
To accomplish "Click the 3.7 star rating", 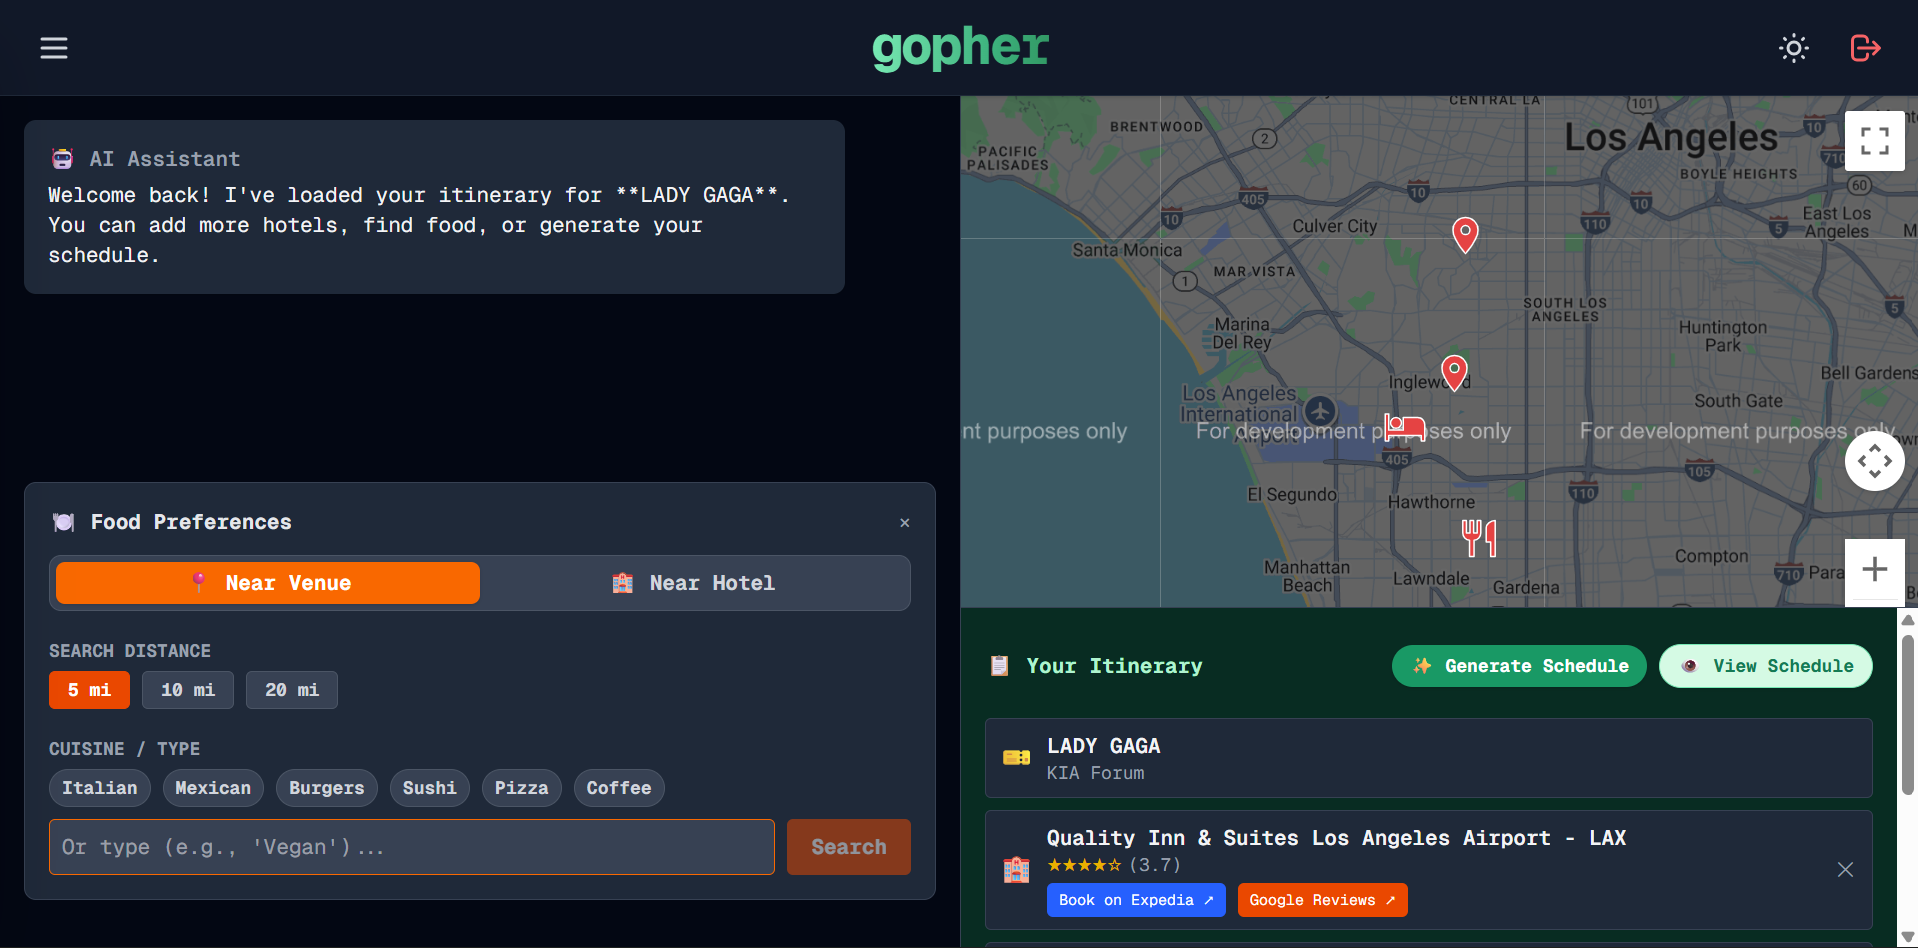I will pos(1114,865).
